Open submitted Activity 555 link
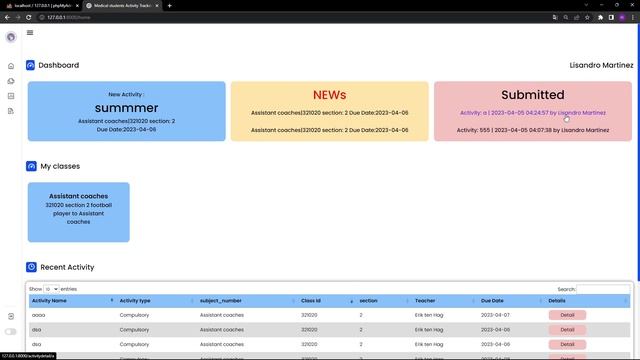Image resolution: width=640 pixels, height=360 pixels. [533, 130]
